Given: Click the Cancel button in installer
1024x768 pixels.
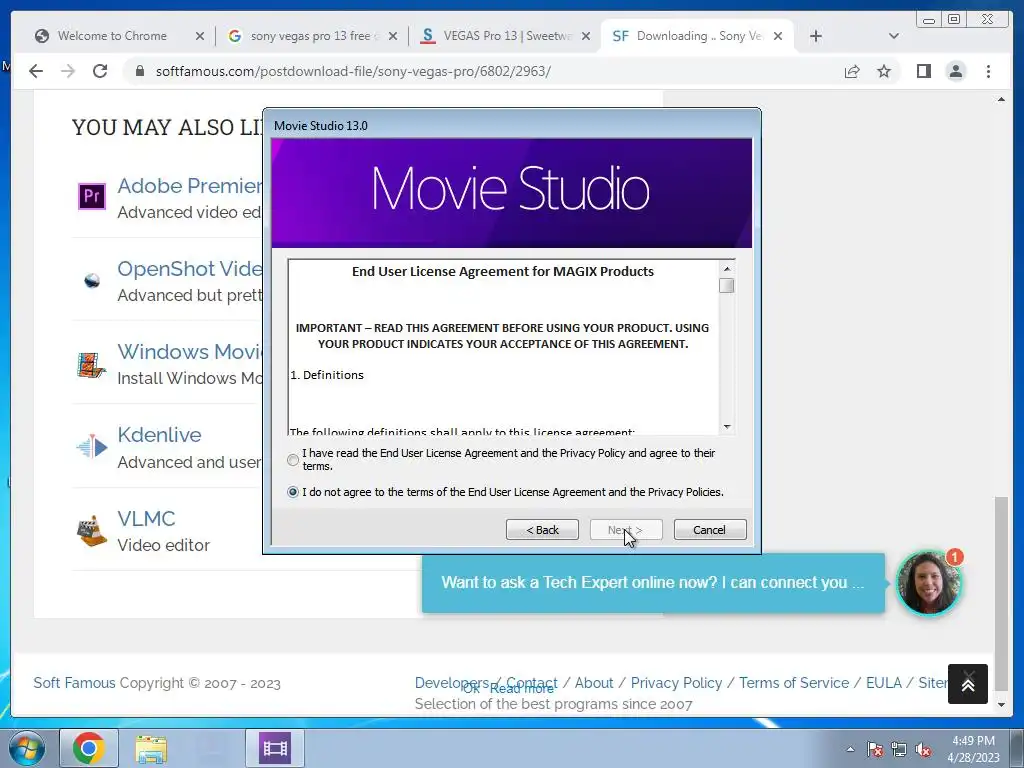Looking at the screenshot, I should pyautogui.click(x=710, y=530).
